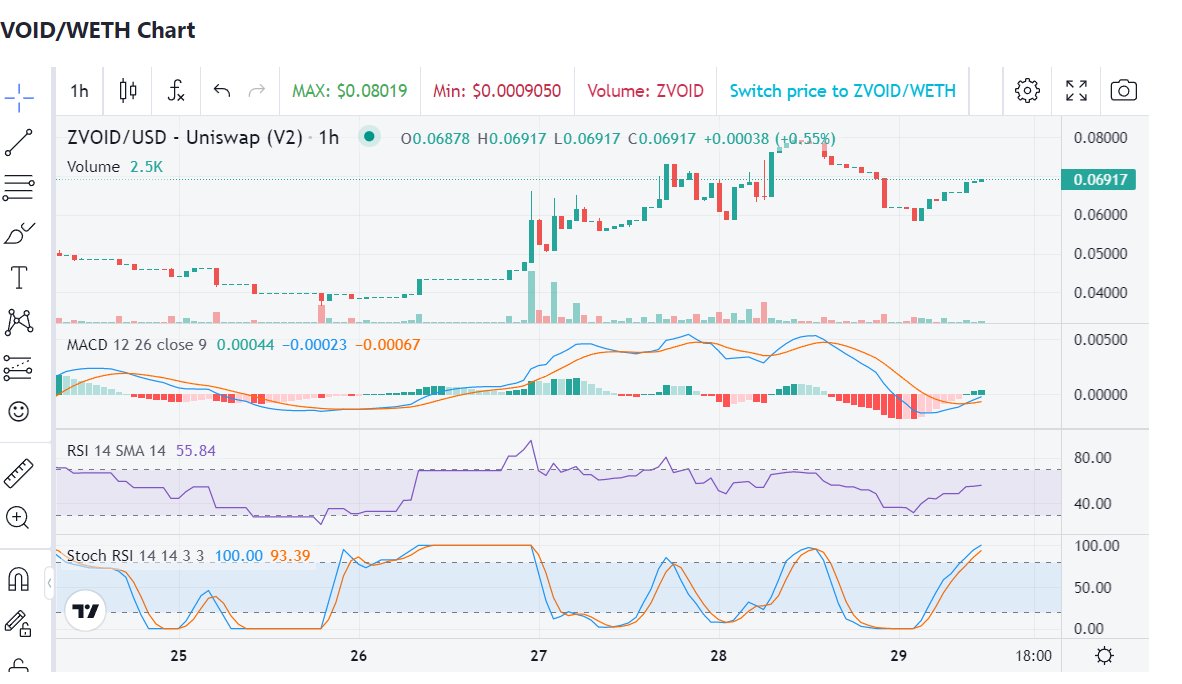
Task: Select the RSI 14 SMA 14 legend
Action: 116,451
